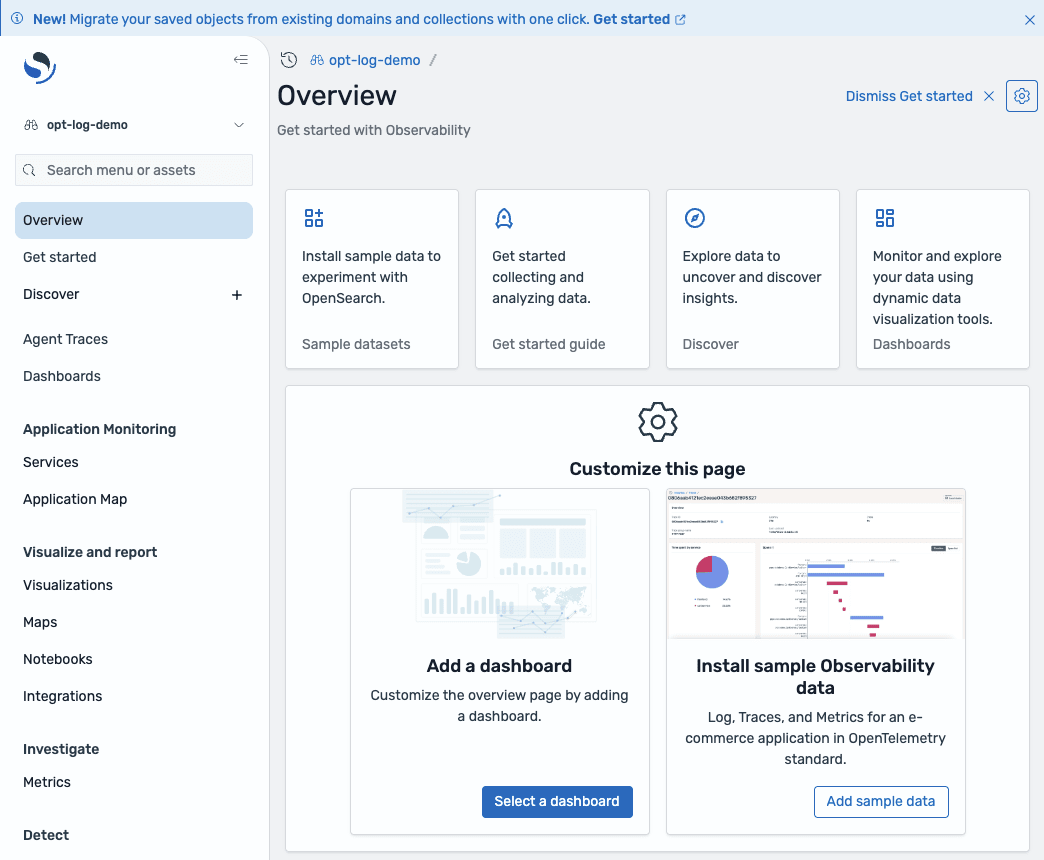Click the Add a dashboard illustration
Viewport: 1044px width, 860px height.
click(499, 564)
